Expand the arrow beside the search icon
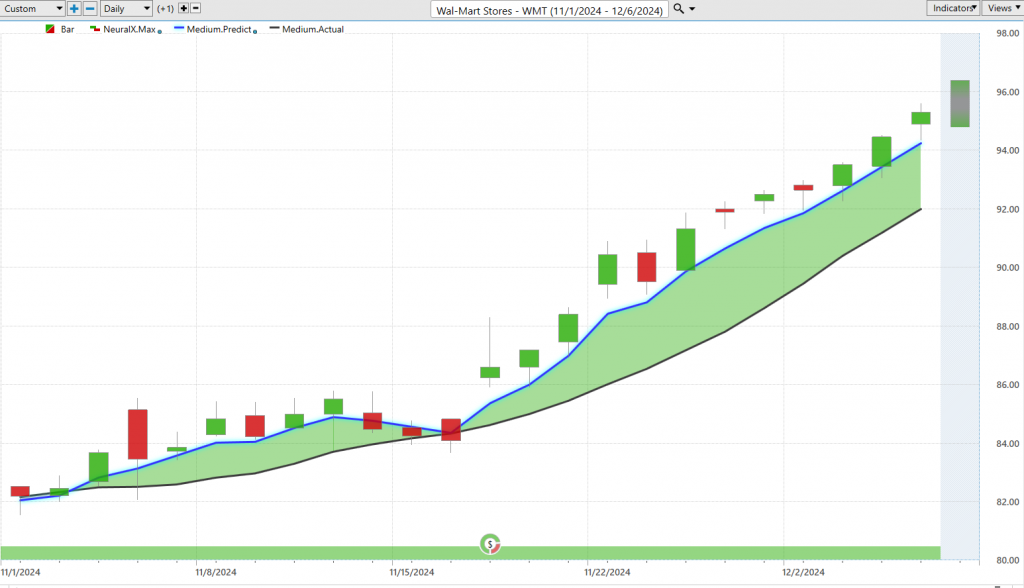This screenshot has height=588, width=1024. coord(693,9)
